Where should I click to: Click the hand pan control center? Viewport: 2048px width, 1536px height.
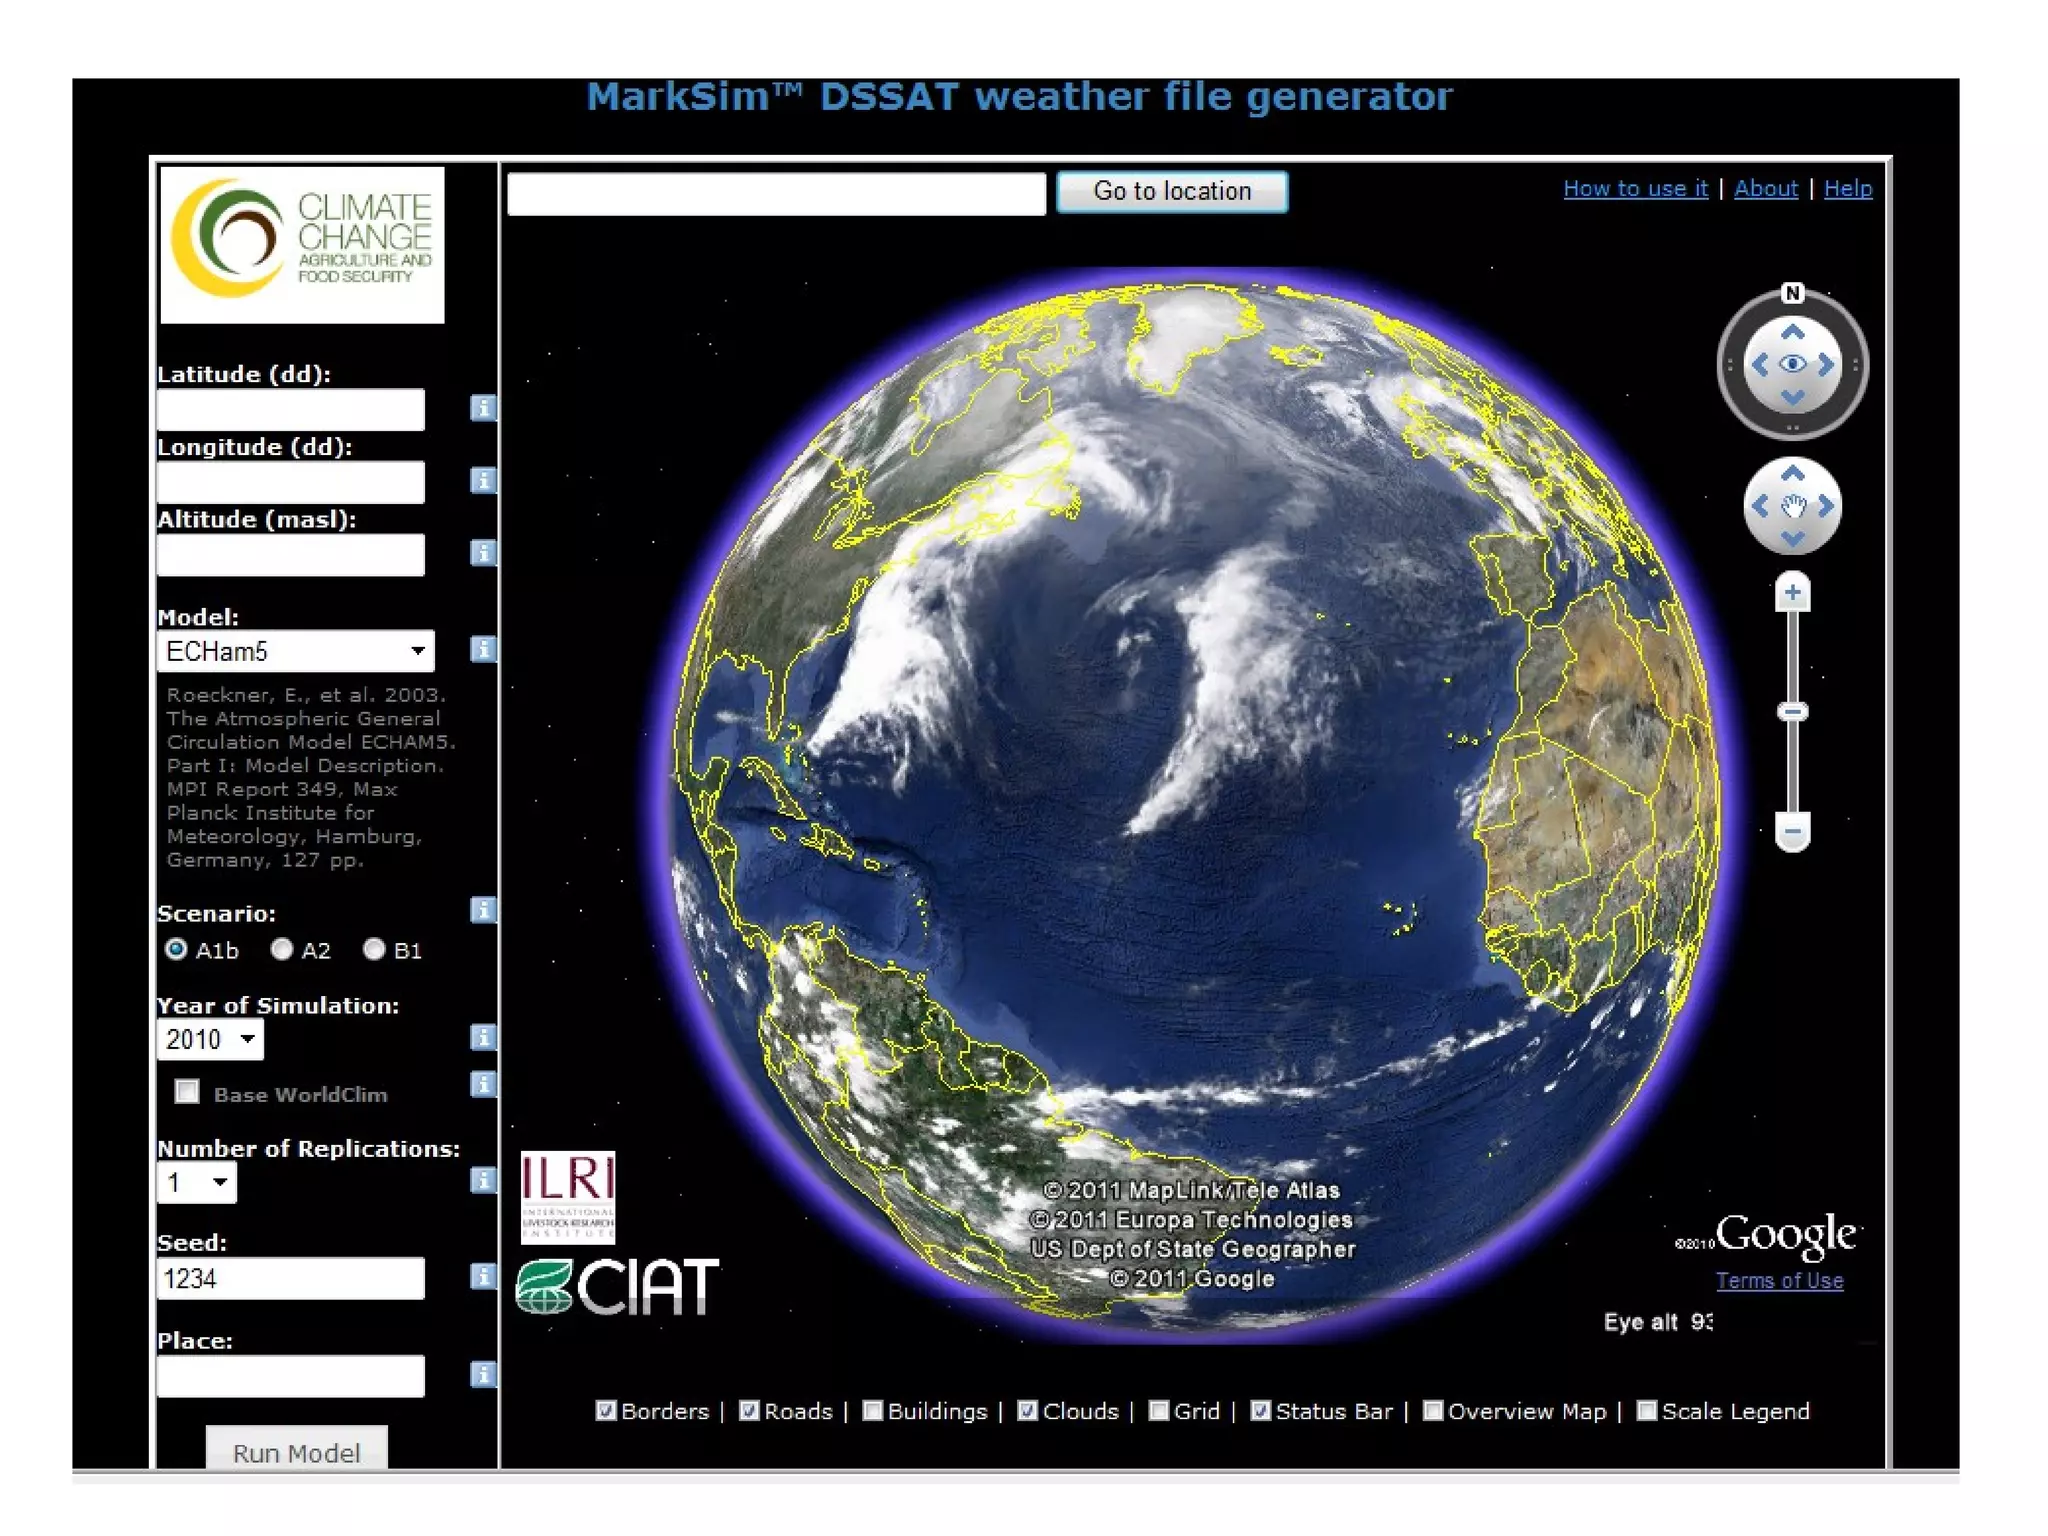click(x=1792, y=506)
